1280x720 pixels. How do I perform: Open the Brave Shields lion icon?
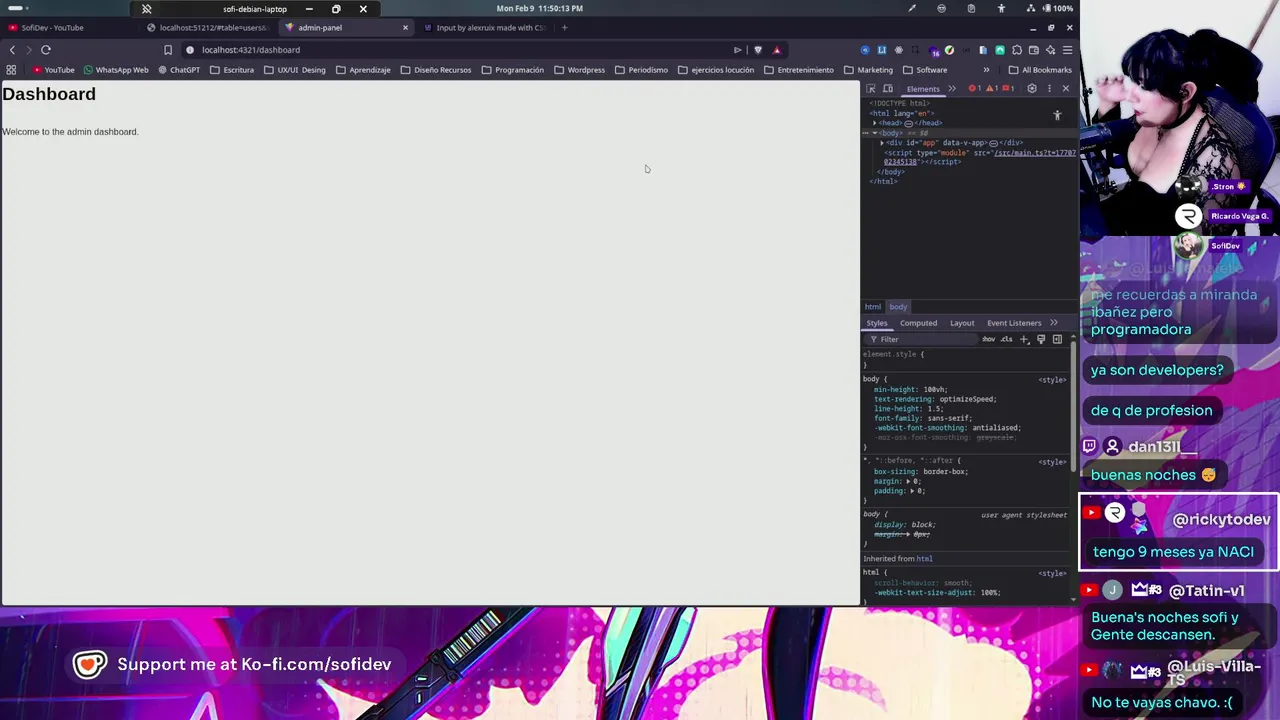click(x=757, y=50)
